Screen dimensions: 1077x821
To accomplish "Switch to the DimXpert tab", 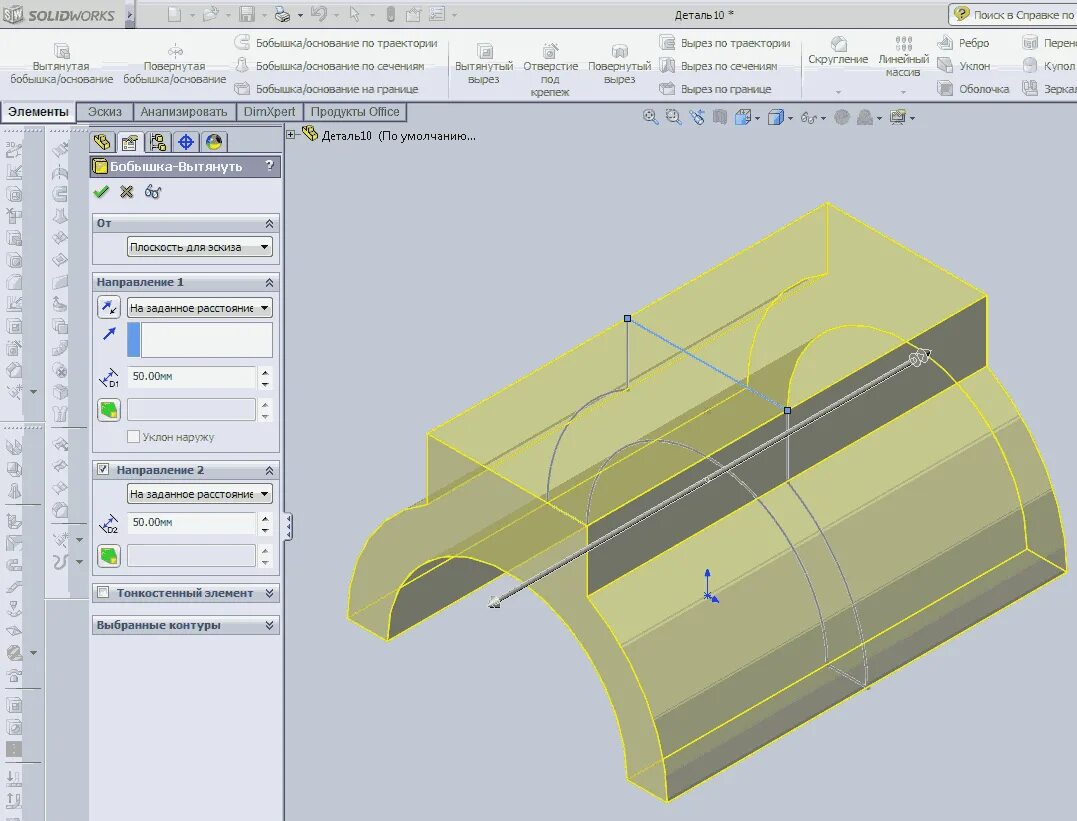I will pos(269,112).
